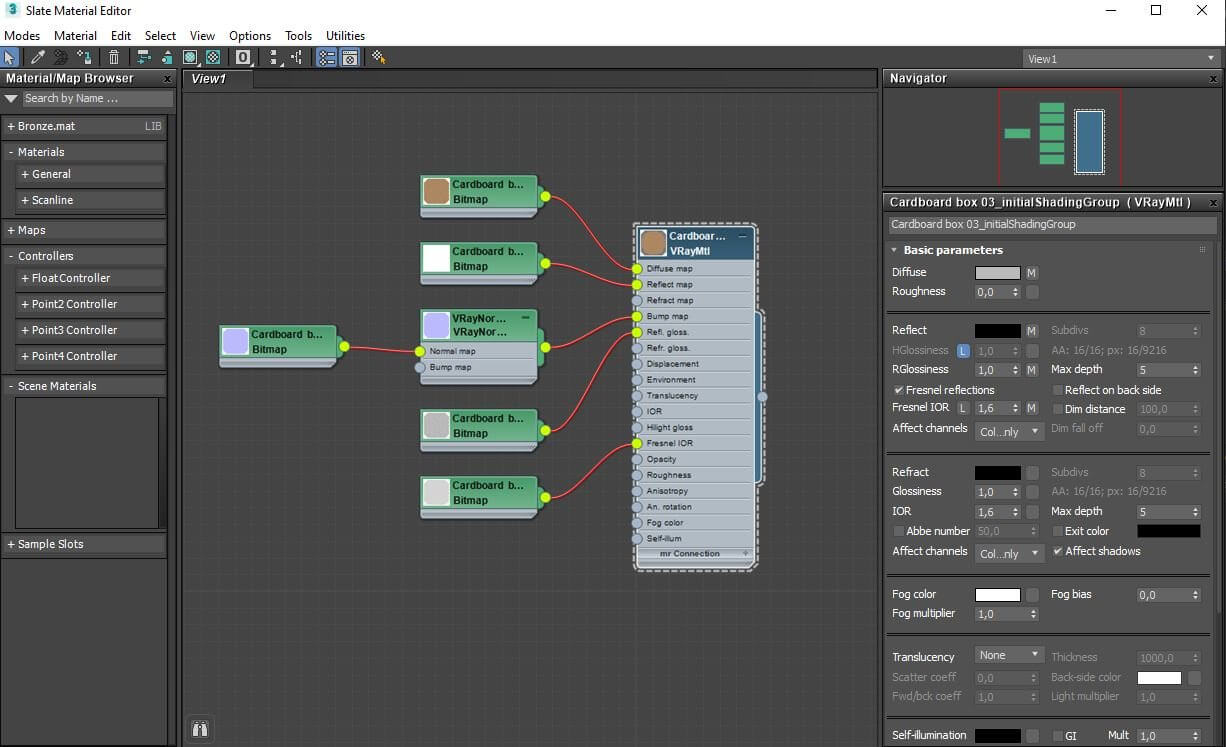
Task: Toggle the Parameter Editor panel icon
Action: (350, 58)
